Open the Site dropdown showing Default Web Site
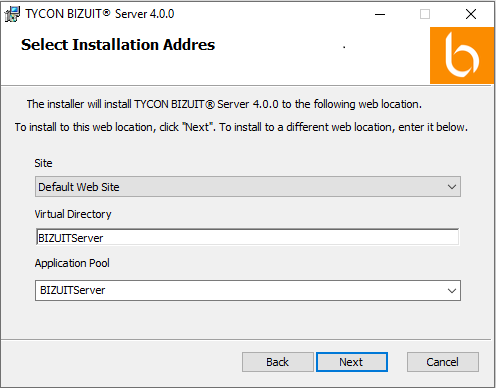Image resolution: width=496 pixels, height=388 pixels. (x=248, y=187)
